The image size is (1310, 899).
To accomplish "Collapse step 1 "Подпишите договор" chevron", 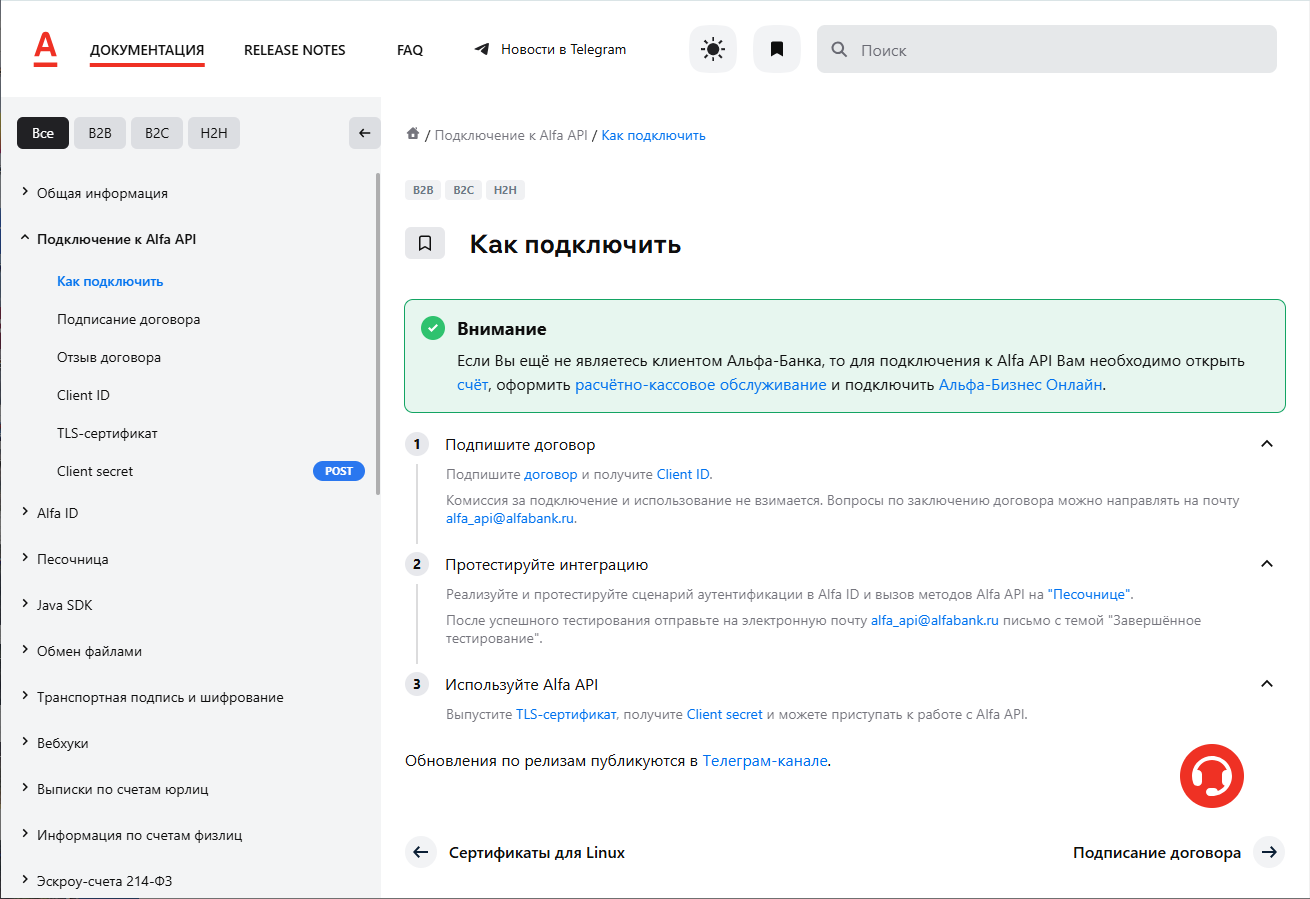I will click(1266, 444).
